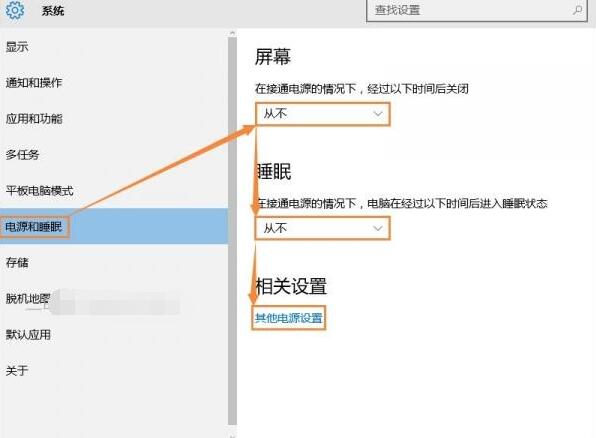Click the 屏幕 section heading
This screenshot has height=438, width=596.
[273, 57]
